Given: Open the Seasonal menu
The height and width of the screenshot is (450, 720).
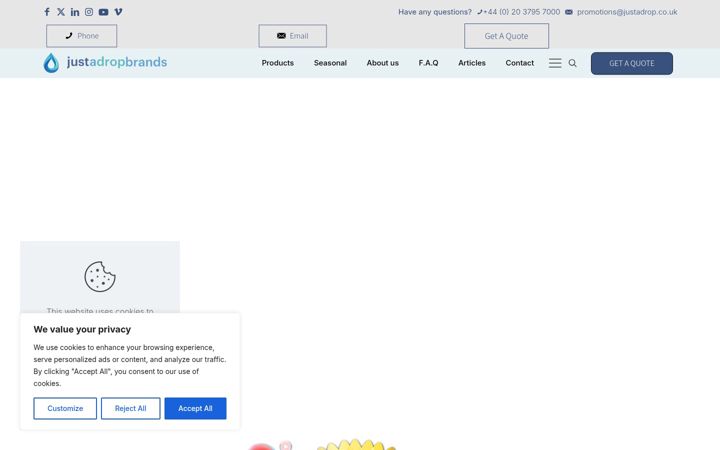Looking at the screenshot, I should click(x=330, y=63).
